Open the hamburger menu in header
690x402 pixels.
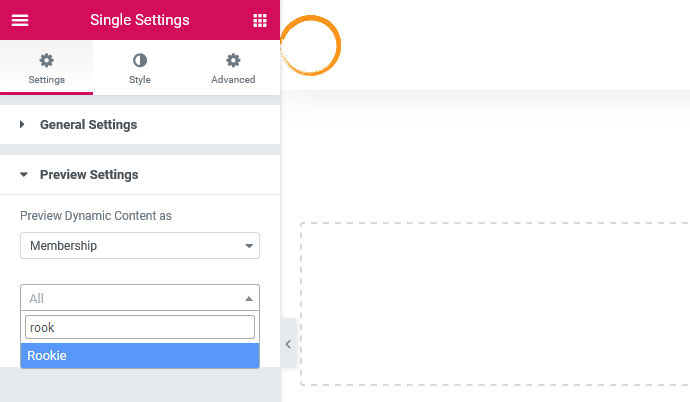[x=20, y=20]
